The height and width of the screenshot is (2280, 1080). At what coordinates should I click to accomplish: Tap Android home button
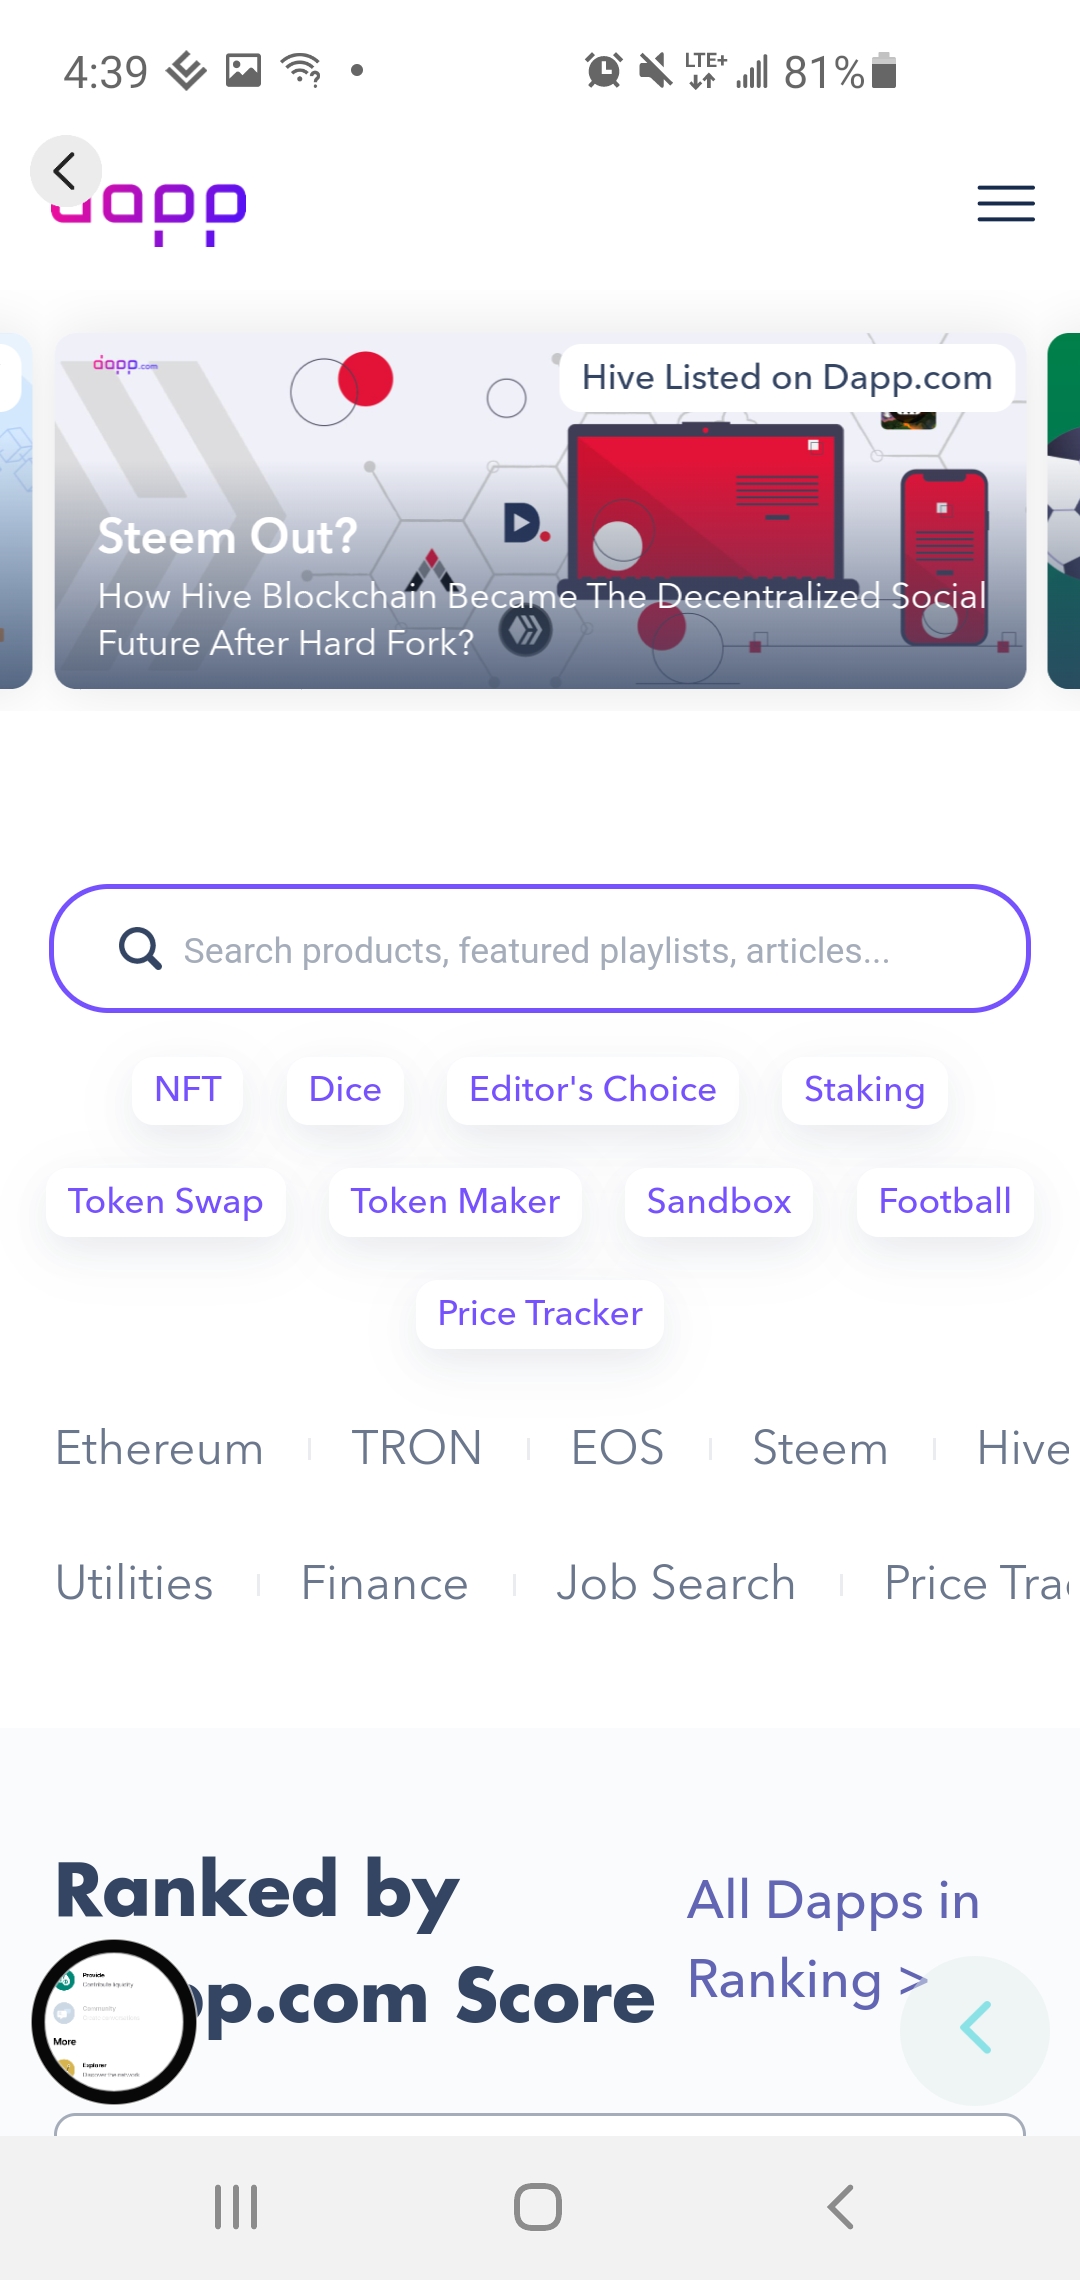538,2206
